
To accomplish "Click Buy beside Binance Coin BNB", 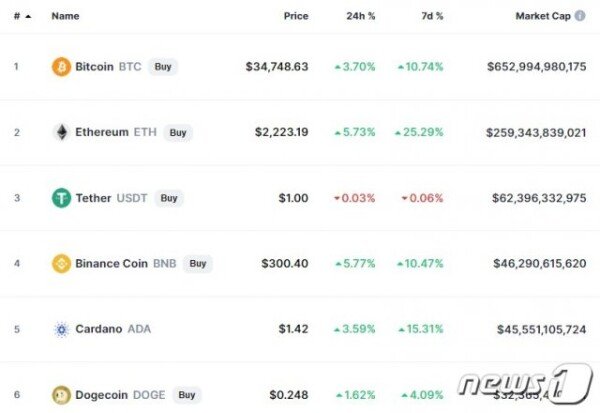I will (198, 263).
